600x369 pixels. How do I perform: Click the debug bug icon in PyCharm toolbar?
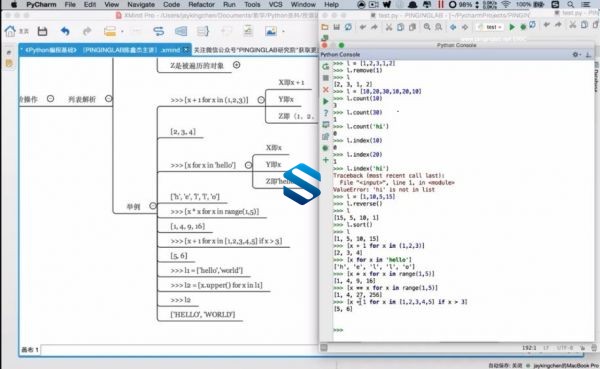(523, 27)
